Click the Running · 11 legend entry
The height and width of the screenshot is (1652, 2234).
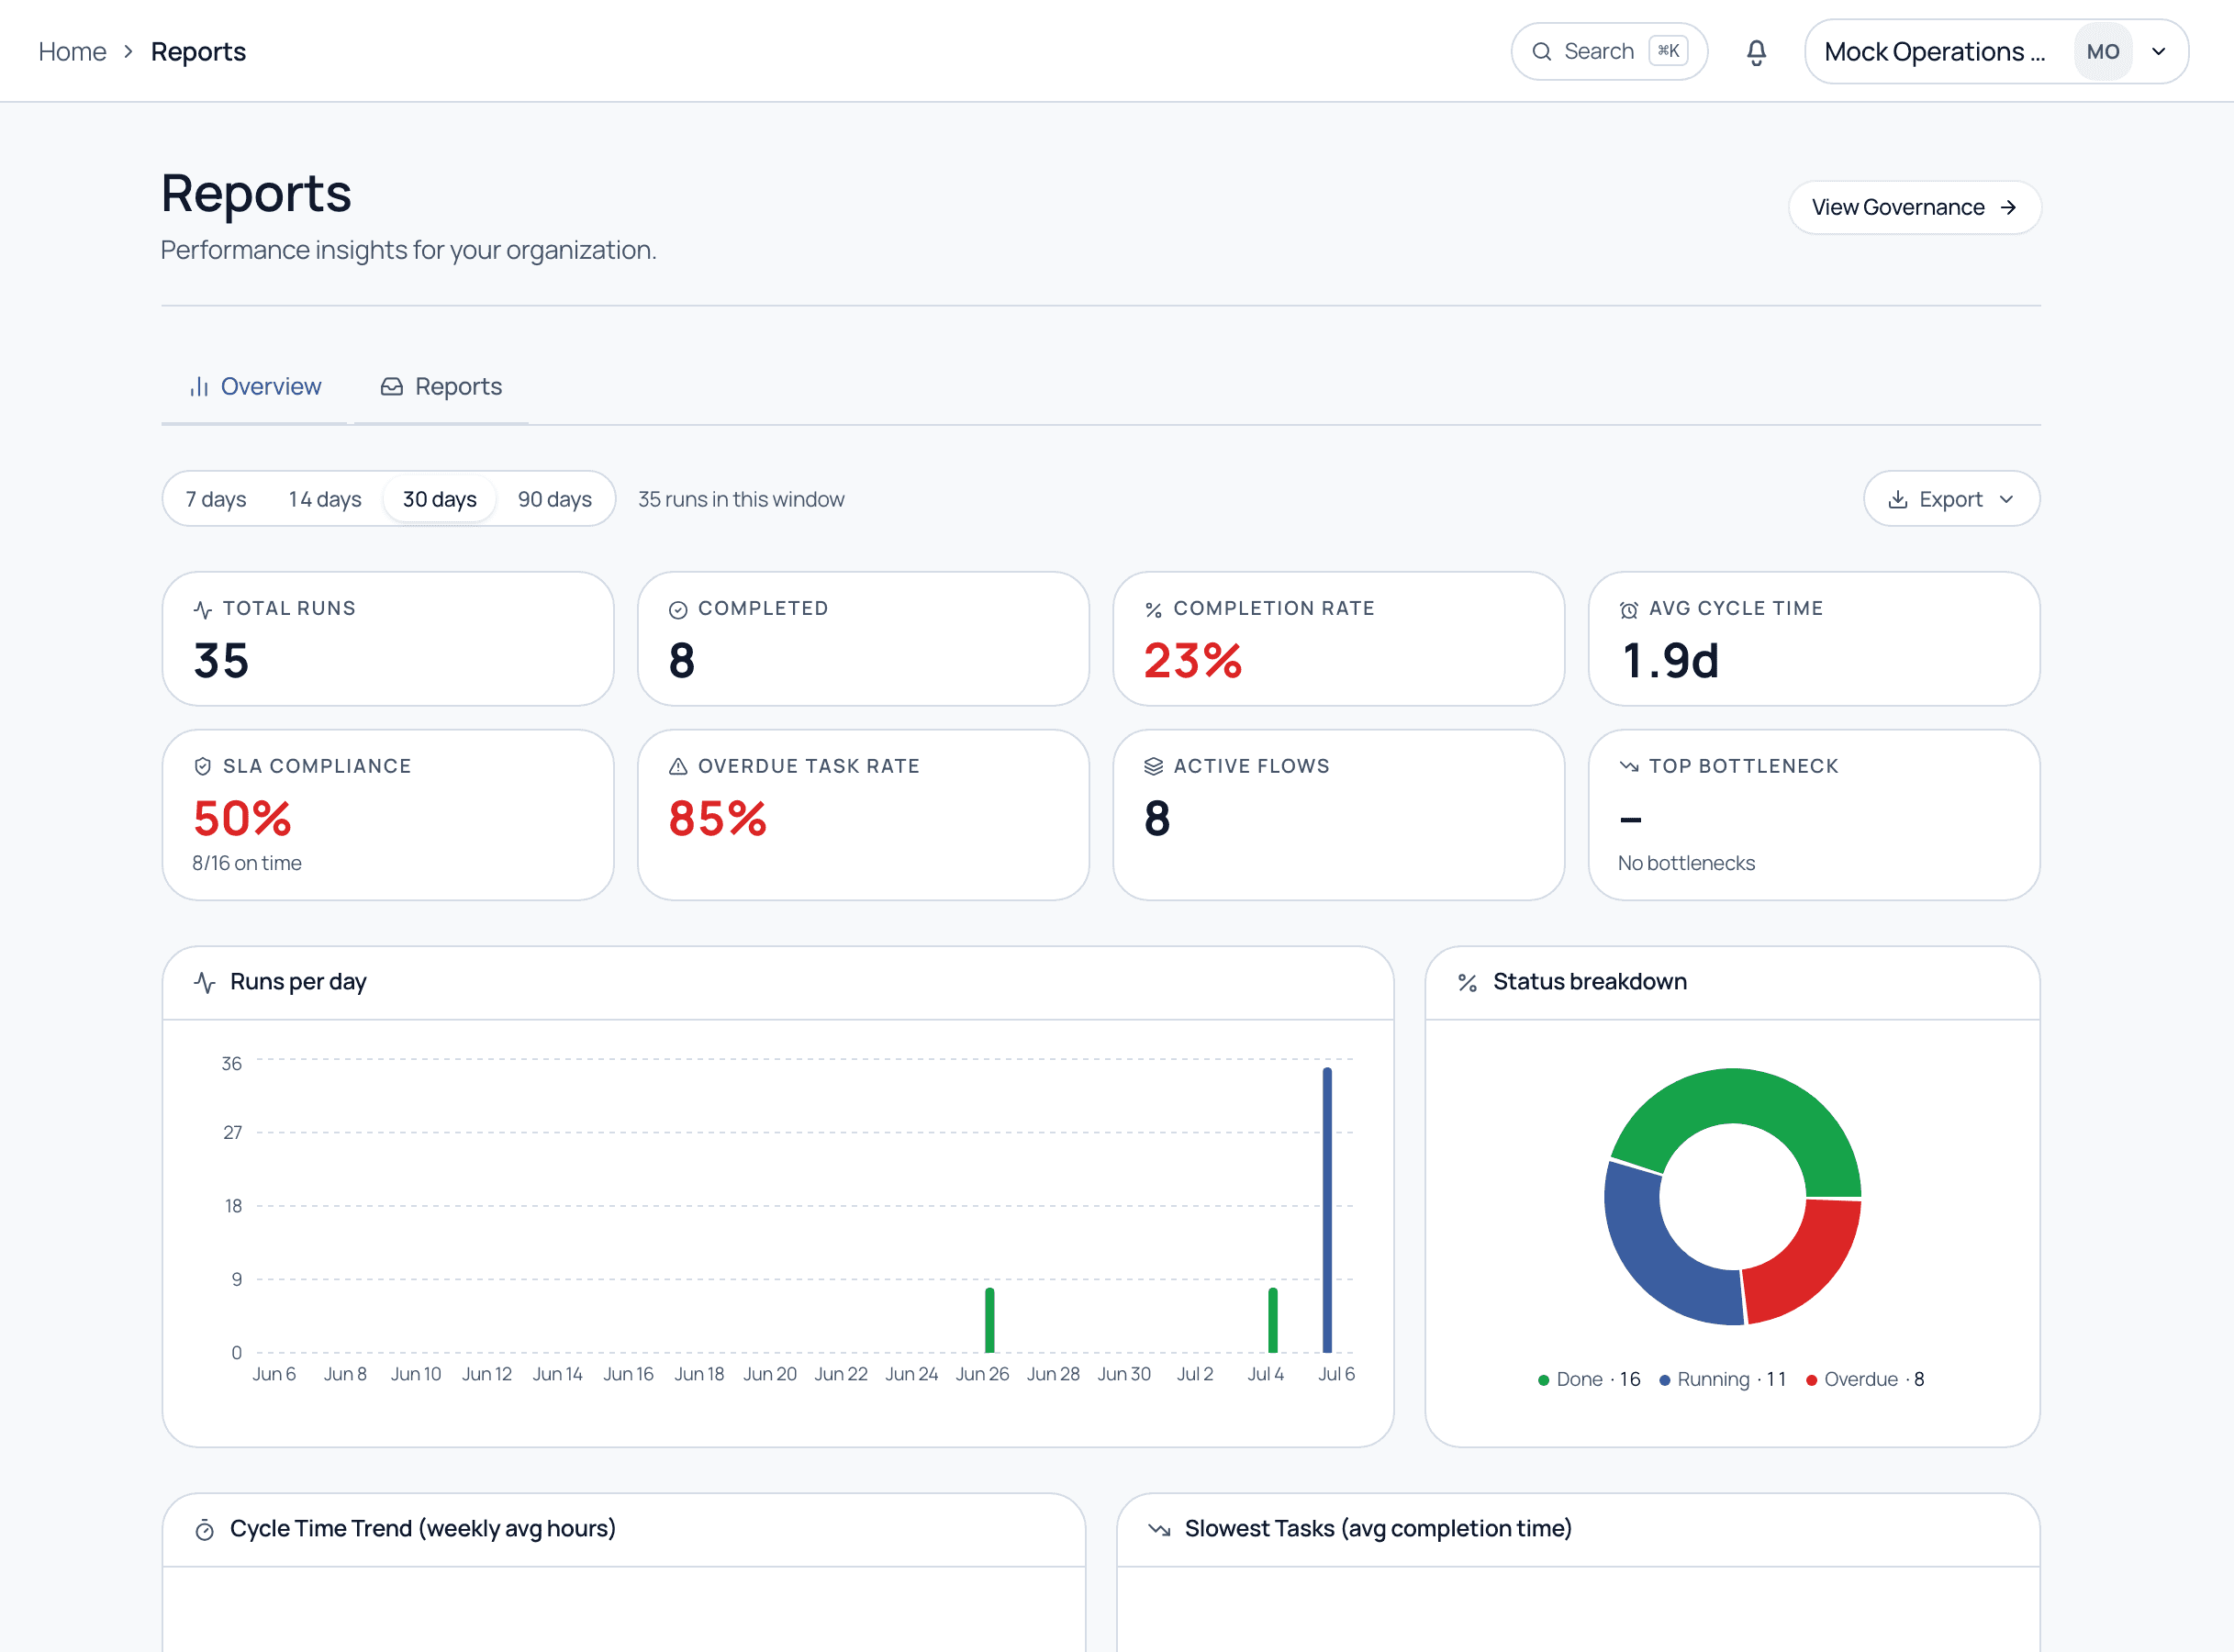click(1722, 1380)
